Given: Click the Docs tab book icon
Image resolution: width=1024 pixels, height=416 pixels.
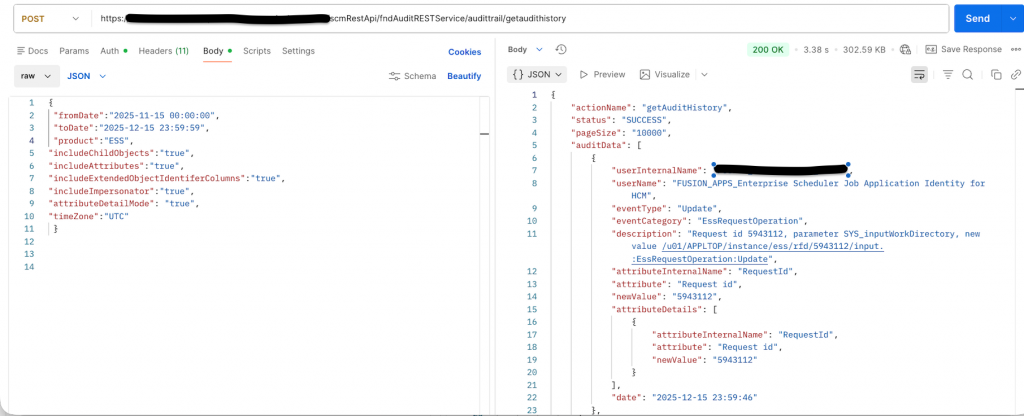Looking at the screenshot, I should click(21, 51).
